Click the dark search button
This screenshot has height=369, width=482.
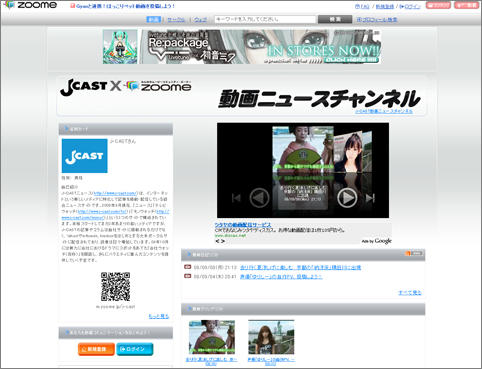pos(335,19)
